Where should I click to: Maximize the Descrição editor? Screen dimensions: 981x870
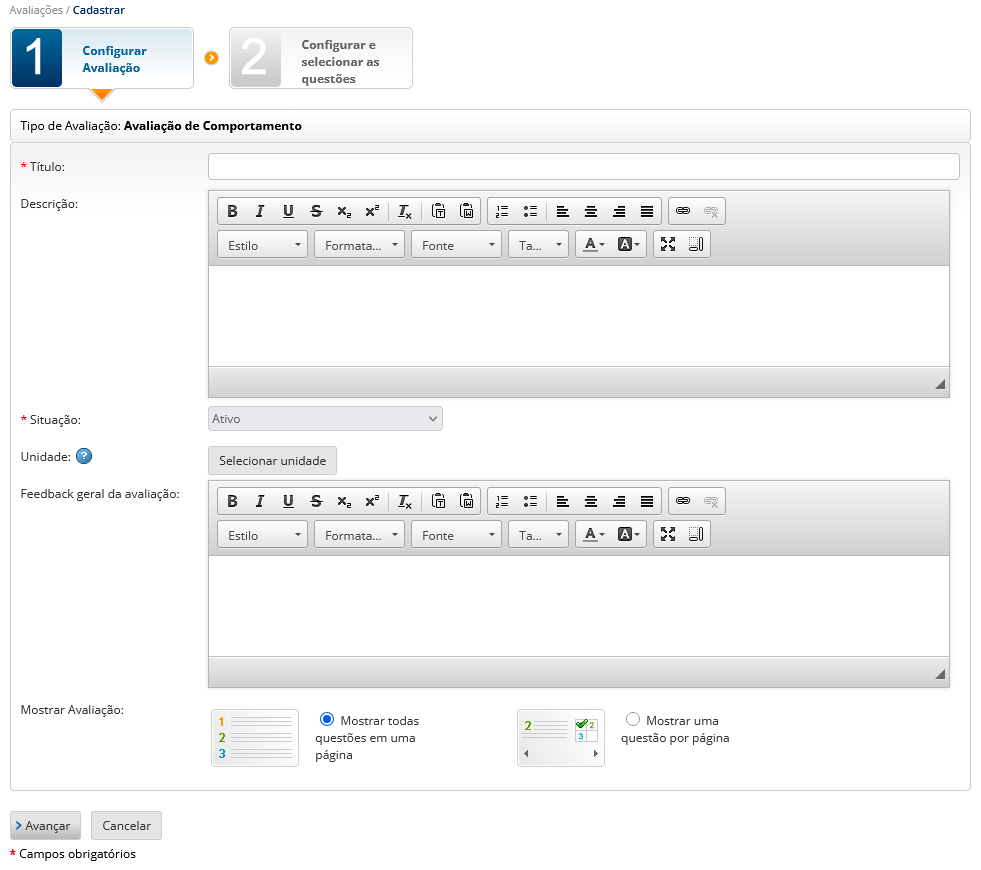(668, 245)
